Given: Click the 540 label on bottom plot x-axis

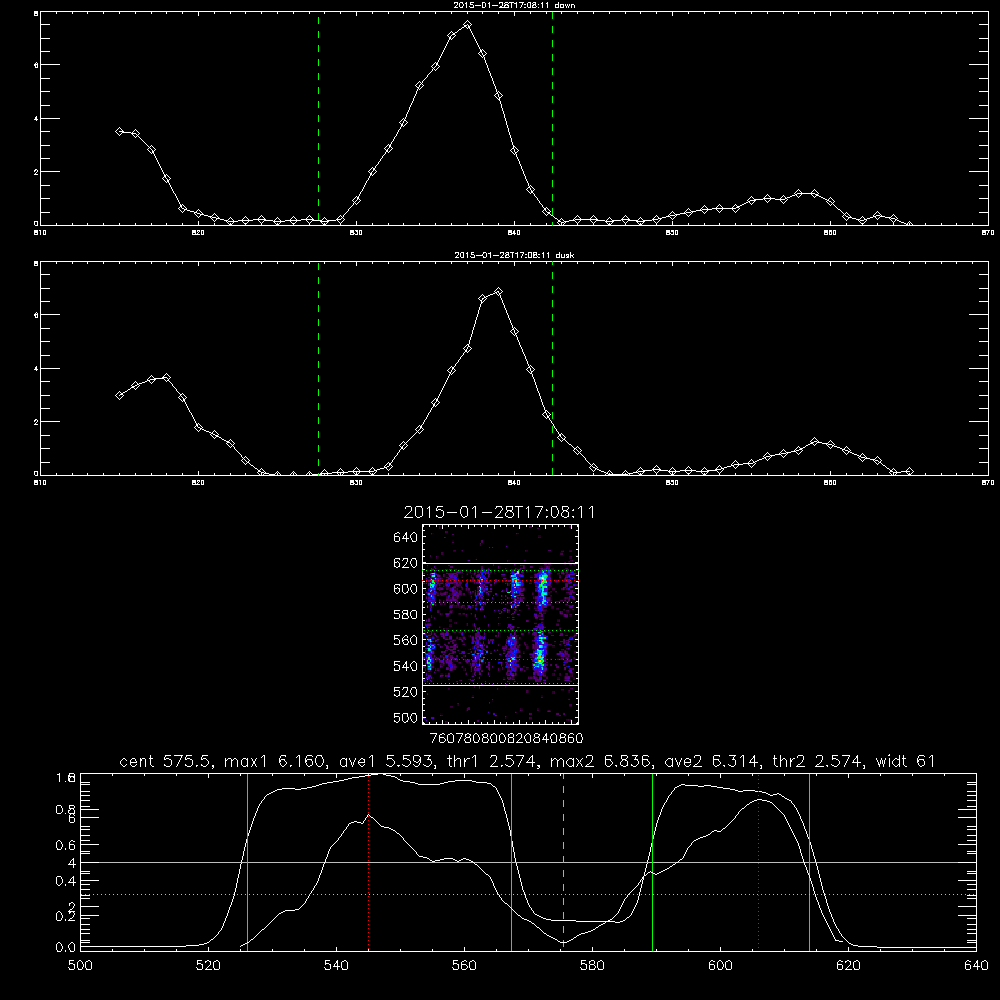Looking at the screenshot, I should tap(336, 966).
